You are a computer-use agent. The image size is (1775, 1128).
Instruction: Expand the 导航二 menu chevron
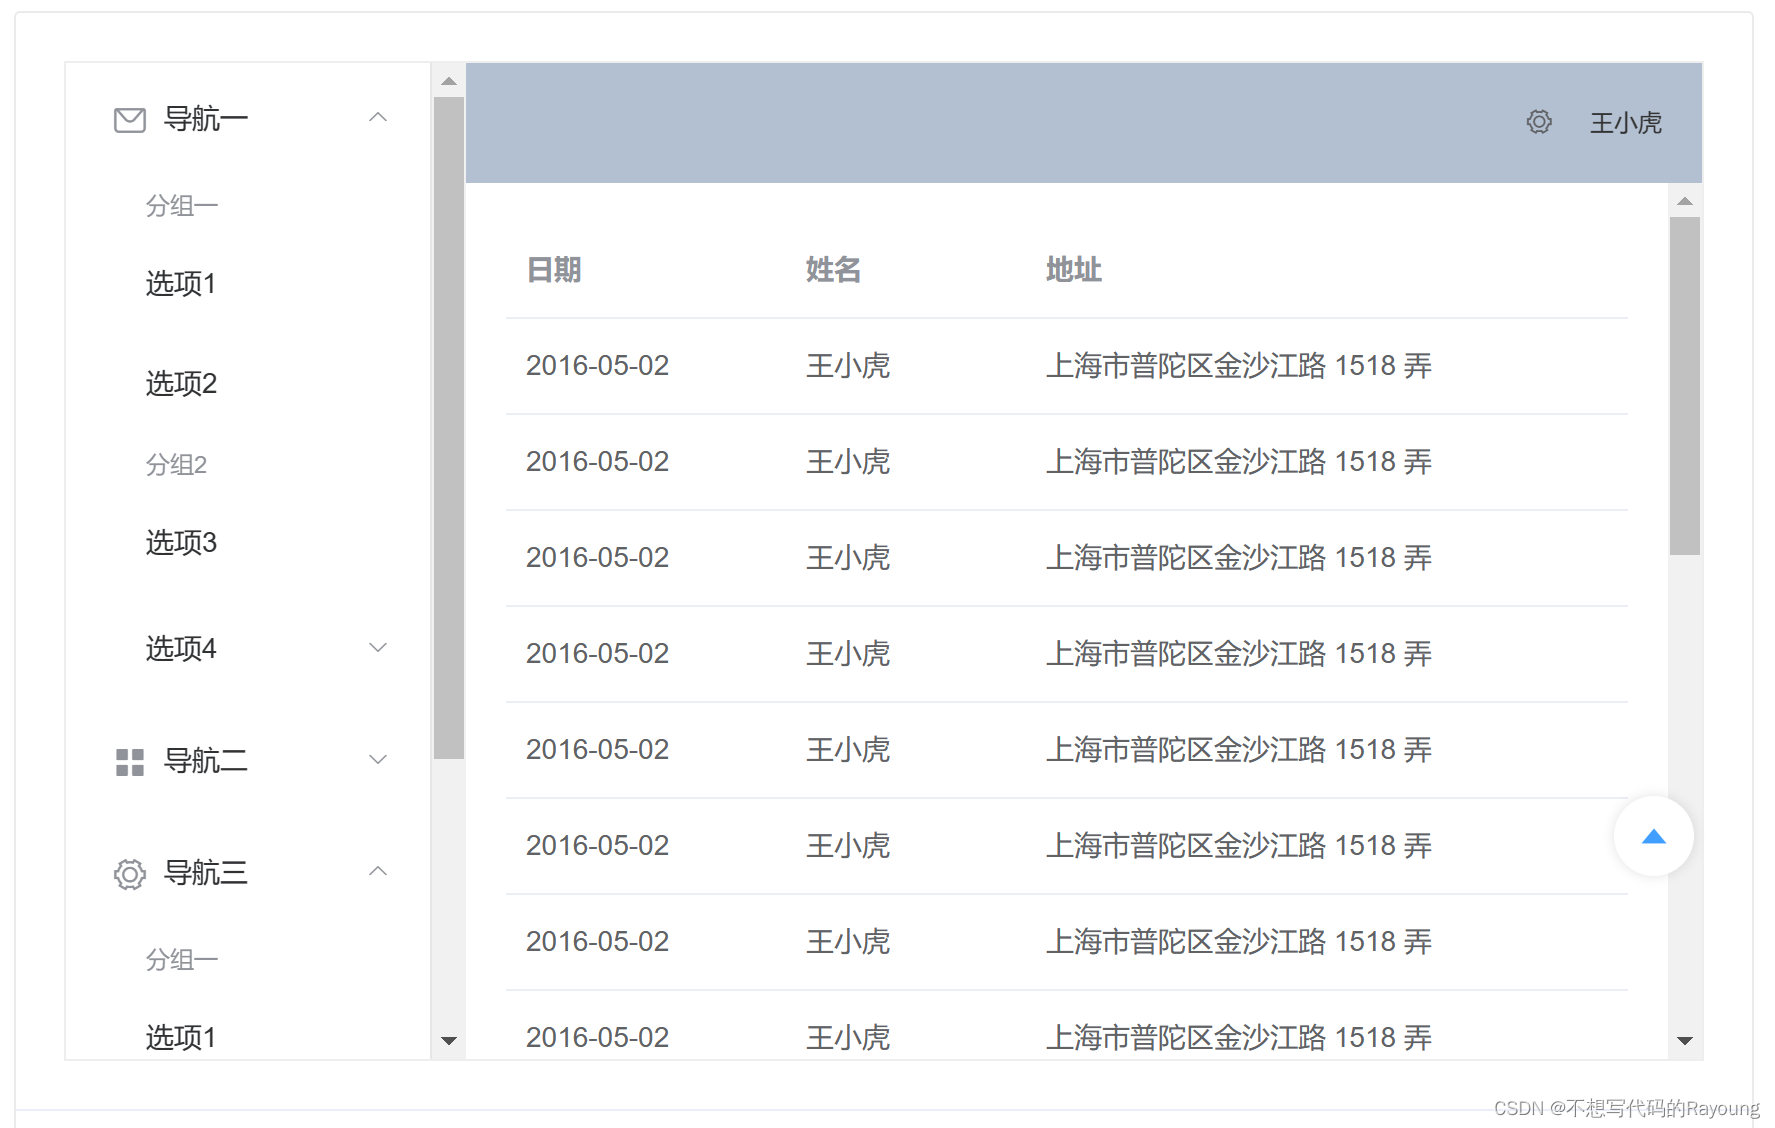click(x=378, y=760)
